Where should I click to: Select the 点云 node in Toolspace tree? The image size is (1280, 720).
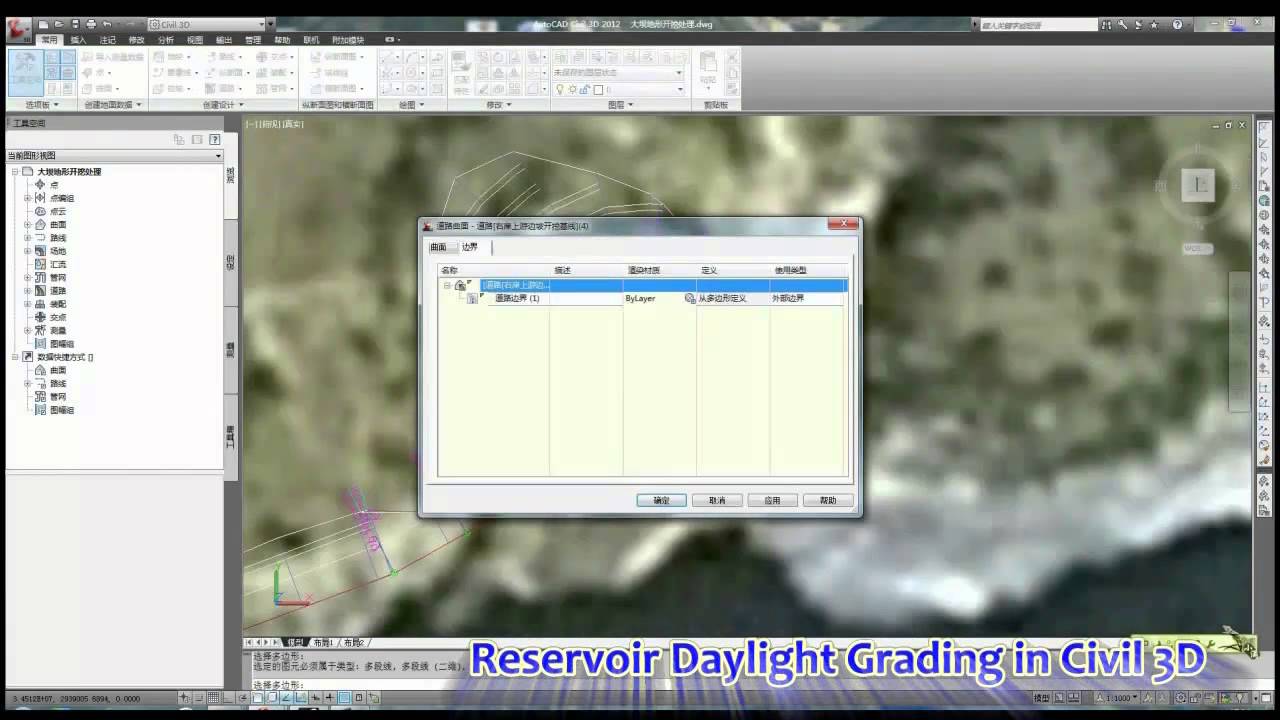[x=58, y=211]
